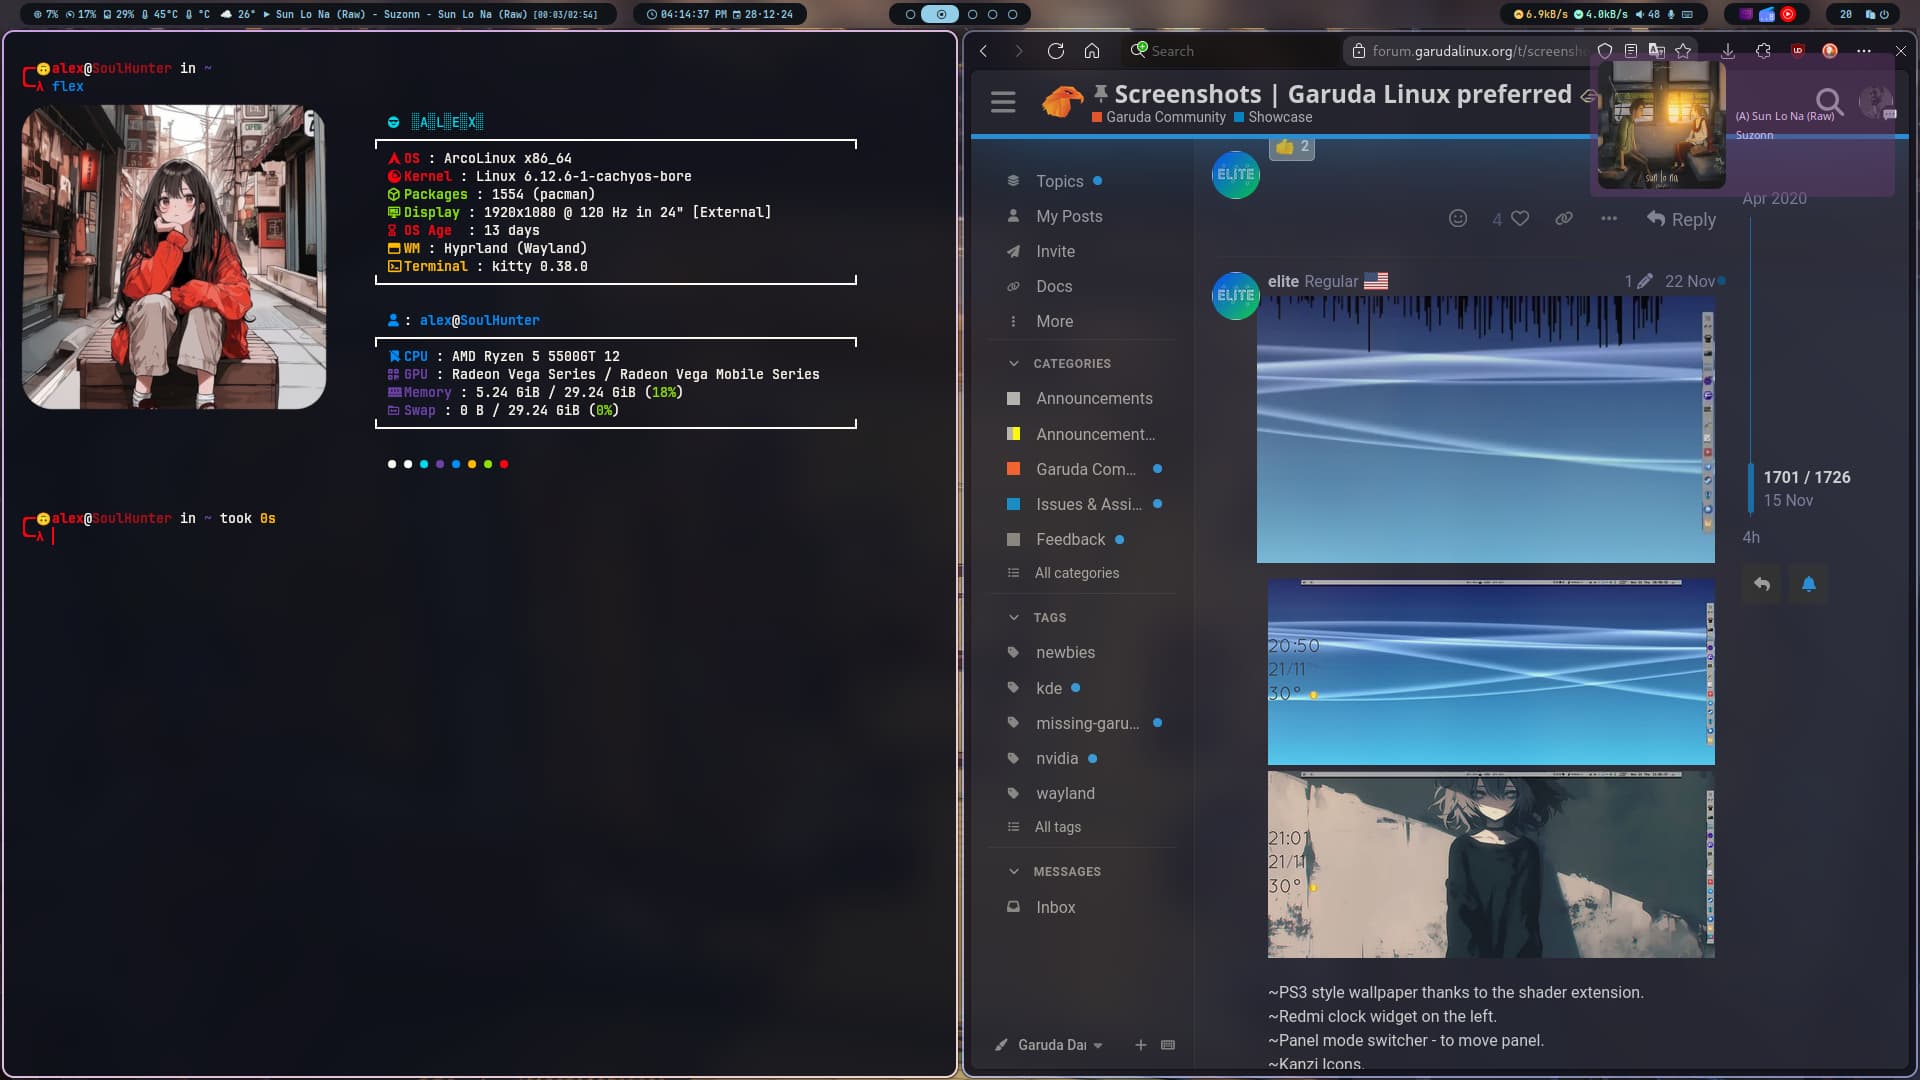Copy the post link with the chain icon
Image resolution: width=1920 pixels, height=1080 pixels.
[1564, 219]
